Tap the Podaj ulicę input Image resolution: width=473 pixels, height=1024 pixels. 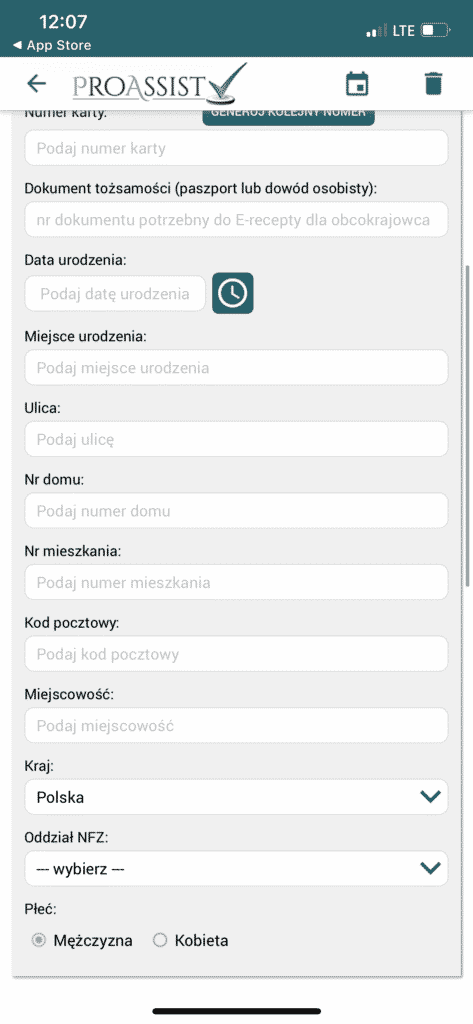pyautogui.click(x=236, y=440)
